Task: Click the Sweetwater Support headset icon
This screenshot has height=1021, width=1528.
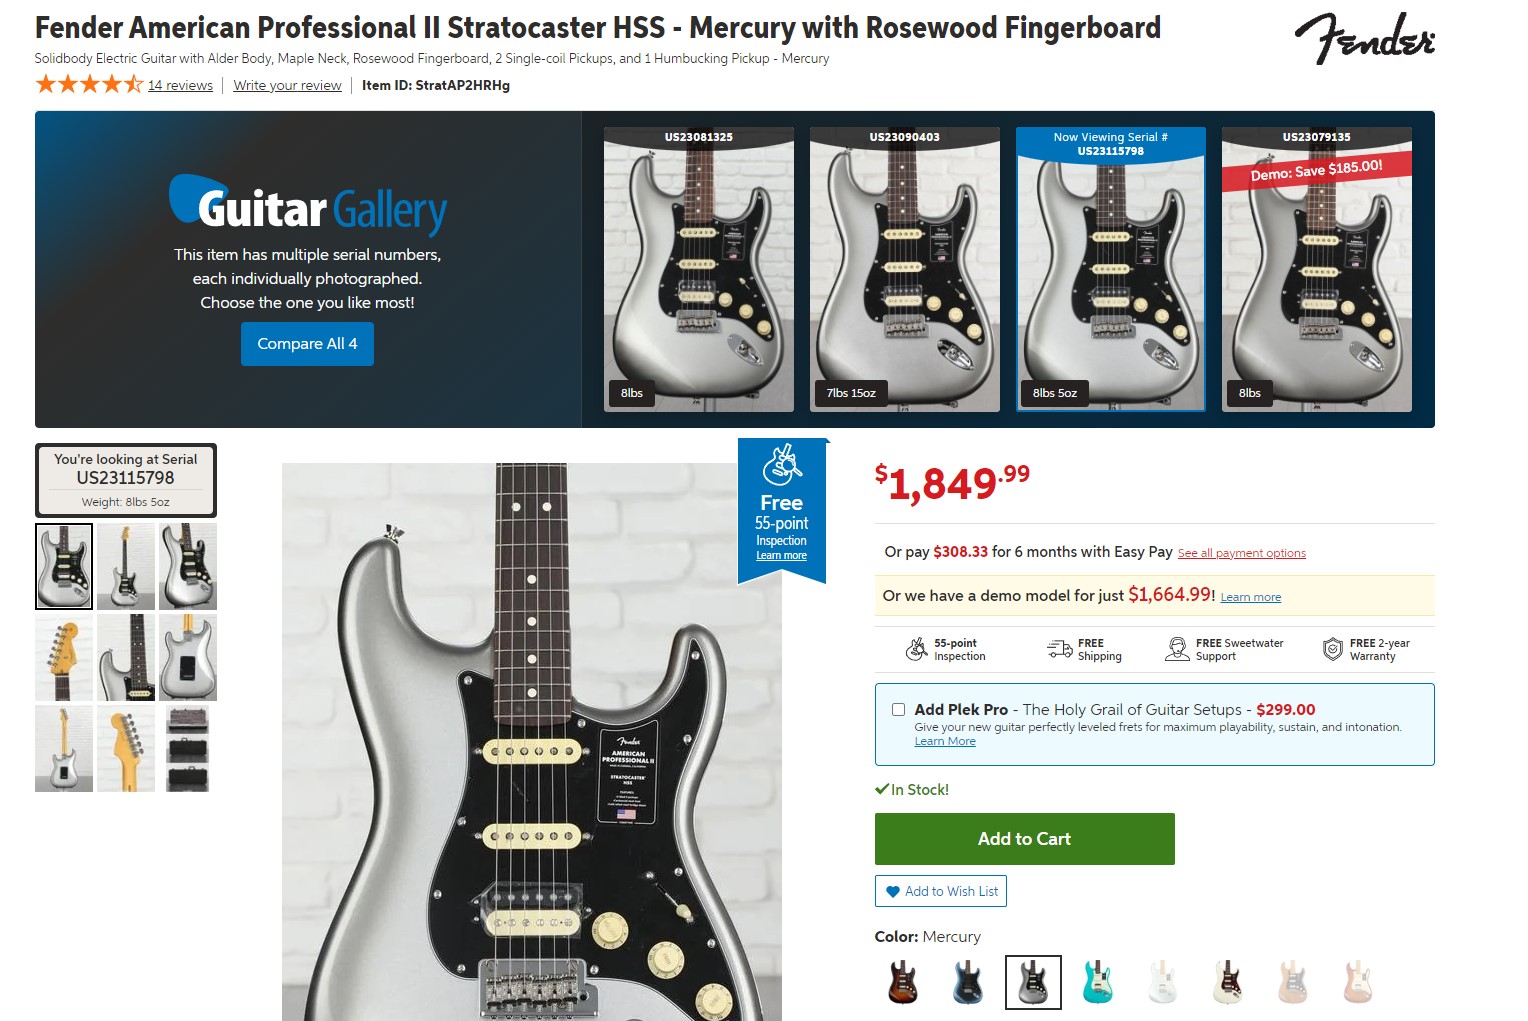Action: (1177, 650)
